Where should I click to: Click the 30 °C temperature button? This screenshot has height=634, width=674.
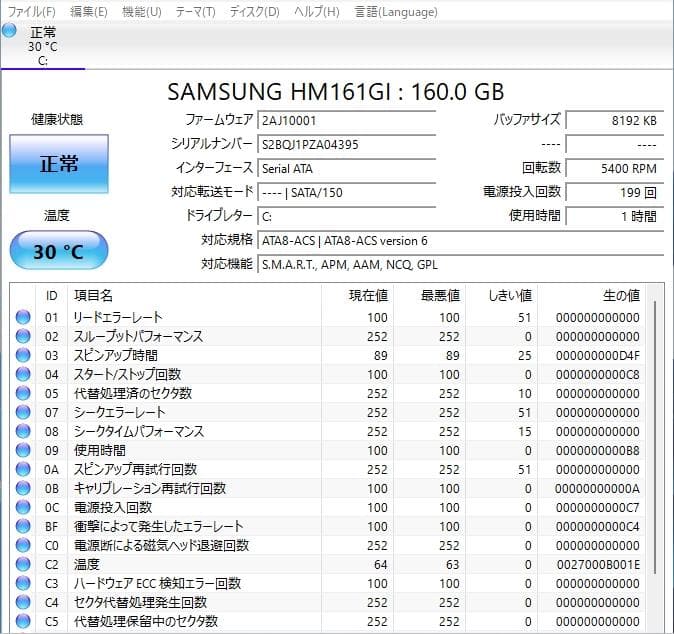point(59,251)
